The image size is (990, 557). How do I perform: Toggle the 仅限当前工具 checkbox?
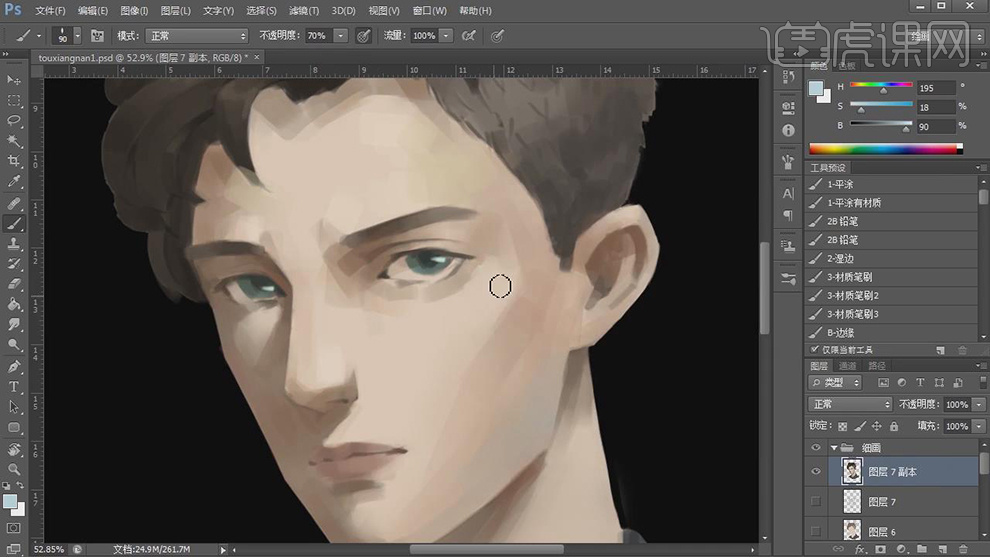pyautogui.click(x=814, y=350)
